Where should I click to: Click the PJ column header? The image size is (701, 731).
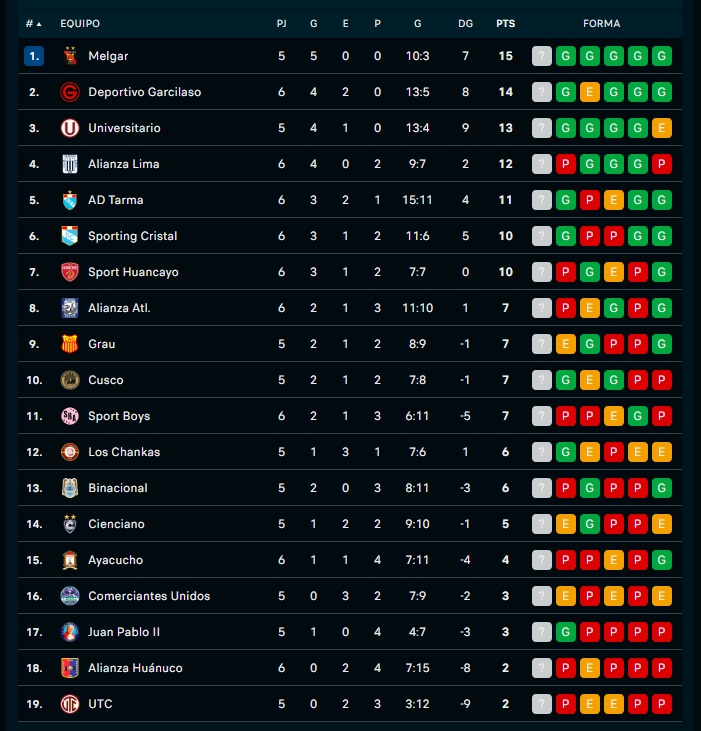tap(282, 23)
